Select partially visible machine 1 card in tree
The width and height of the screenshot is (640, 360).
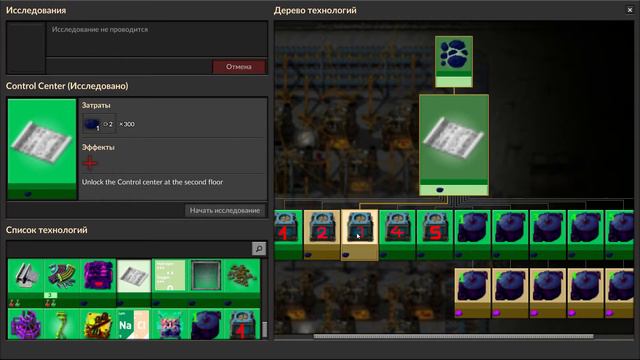(288, 235)
